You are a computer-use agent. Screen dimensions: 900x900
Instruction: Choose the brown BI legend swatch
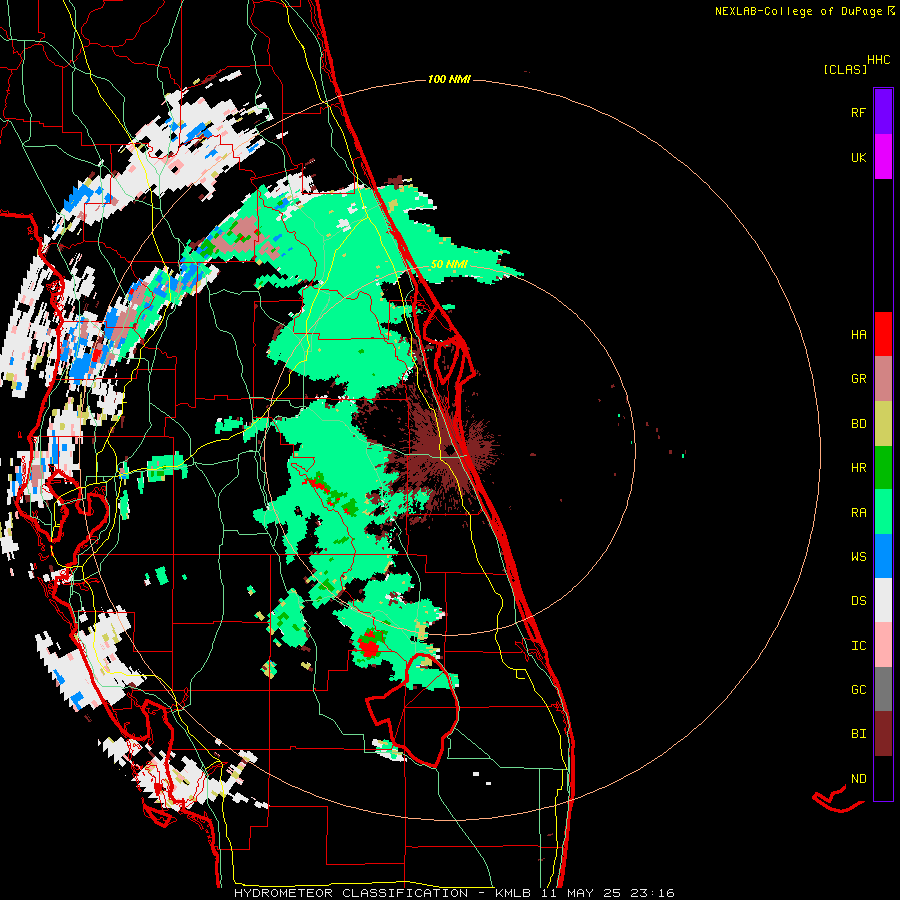pos(883,734)
